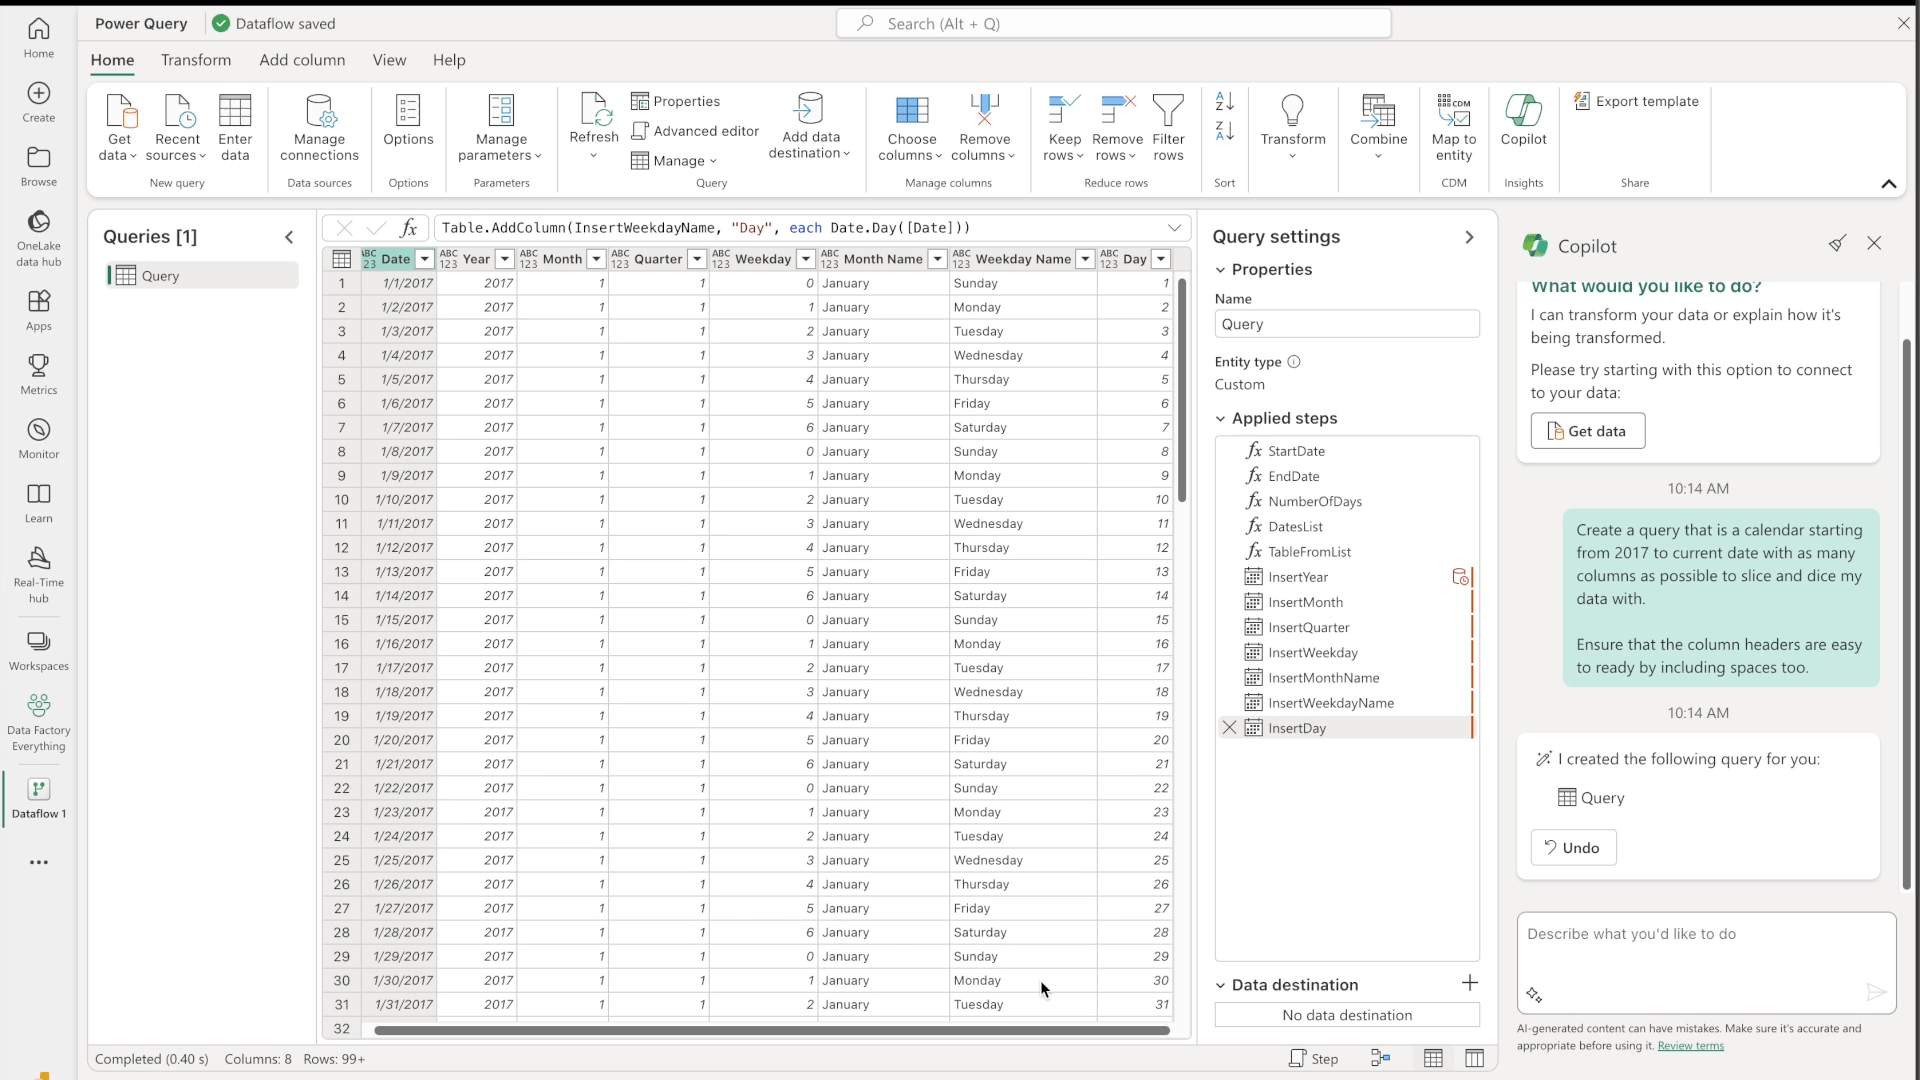This screenshot has width=1920, height=1080.
Task: Click the Get data button in Copilot
Action: tap(1587, 431)
